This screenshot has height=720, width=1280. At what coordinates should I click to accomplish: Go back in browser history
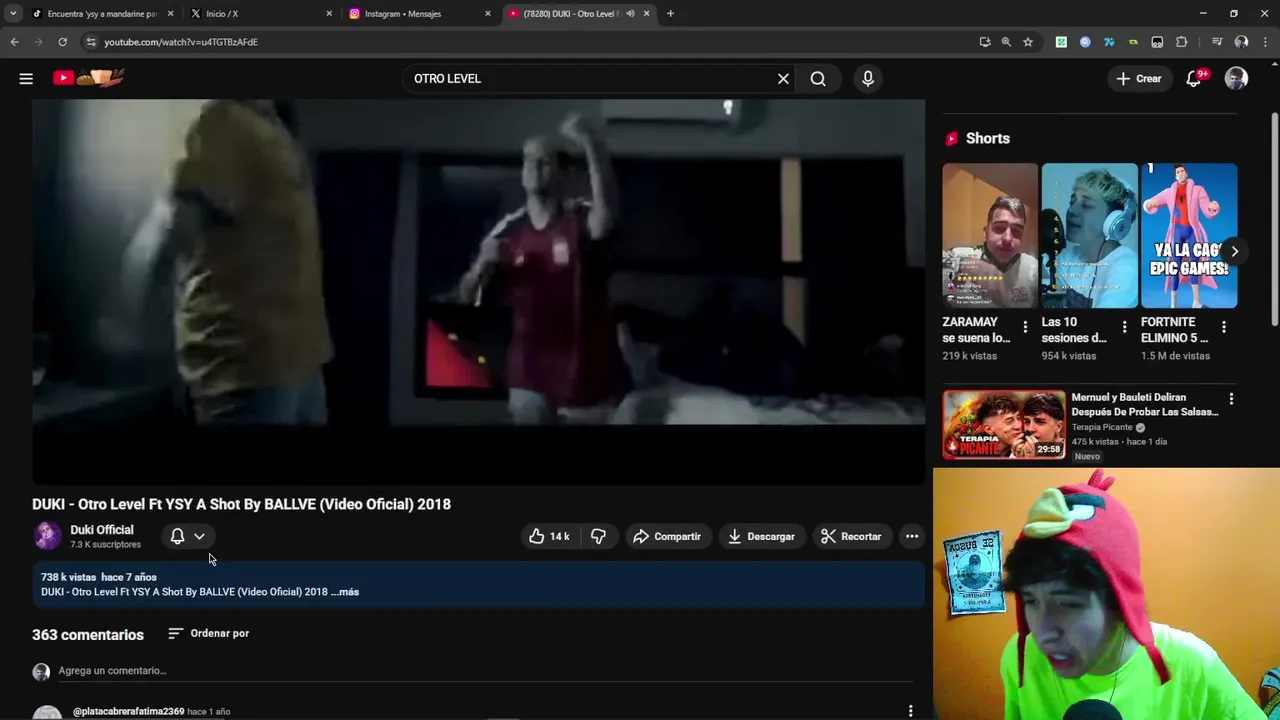[14, 42]
